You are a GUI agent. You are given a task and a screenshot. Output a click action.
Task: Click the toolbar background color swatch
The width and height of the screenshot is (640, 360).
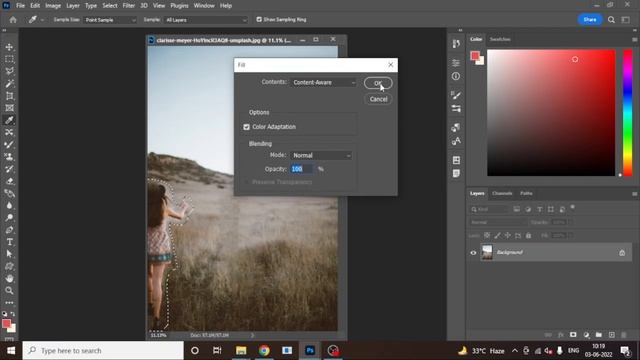(12, 328)
